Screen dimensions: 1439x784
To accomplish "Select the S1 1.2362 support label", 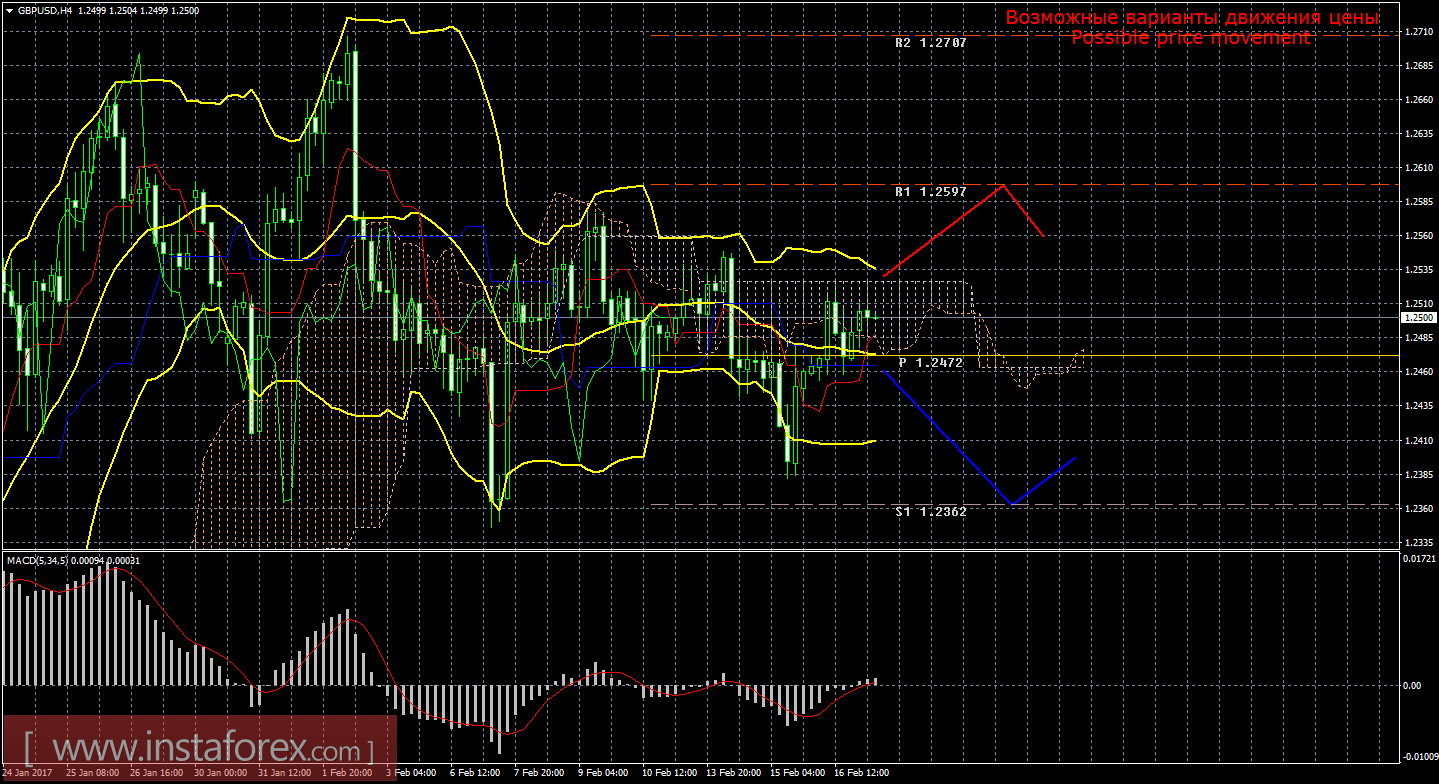I will point(931,511).
